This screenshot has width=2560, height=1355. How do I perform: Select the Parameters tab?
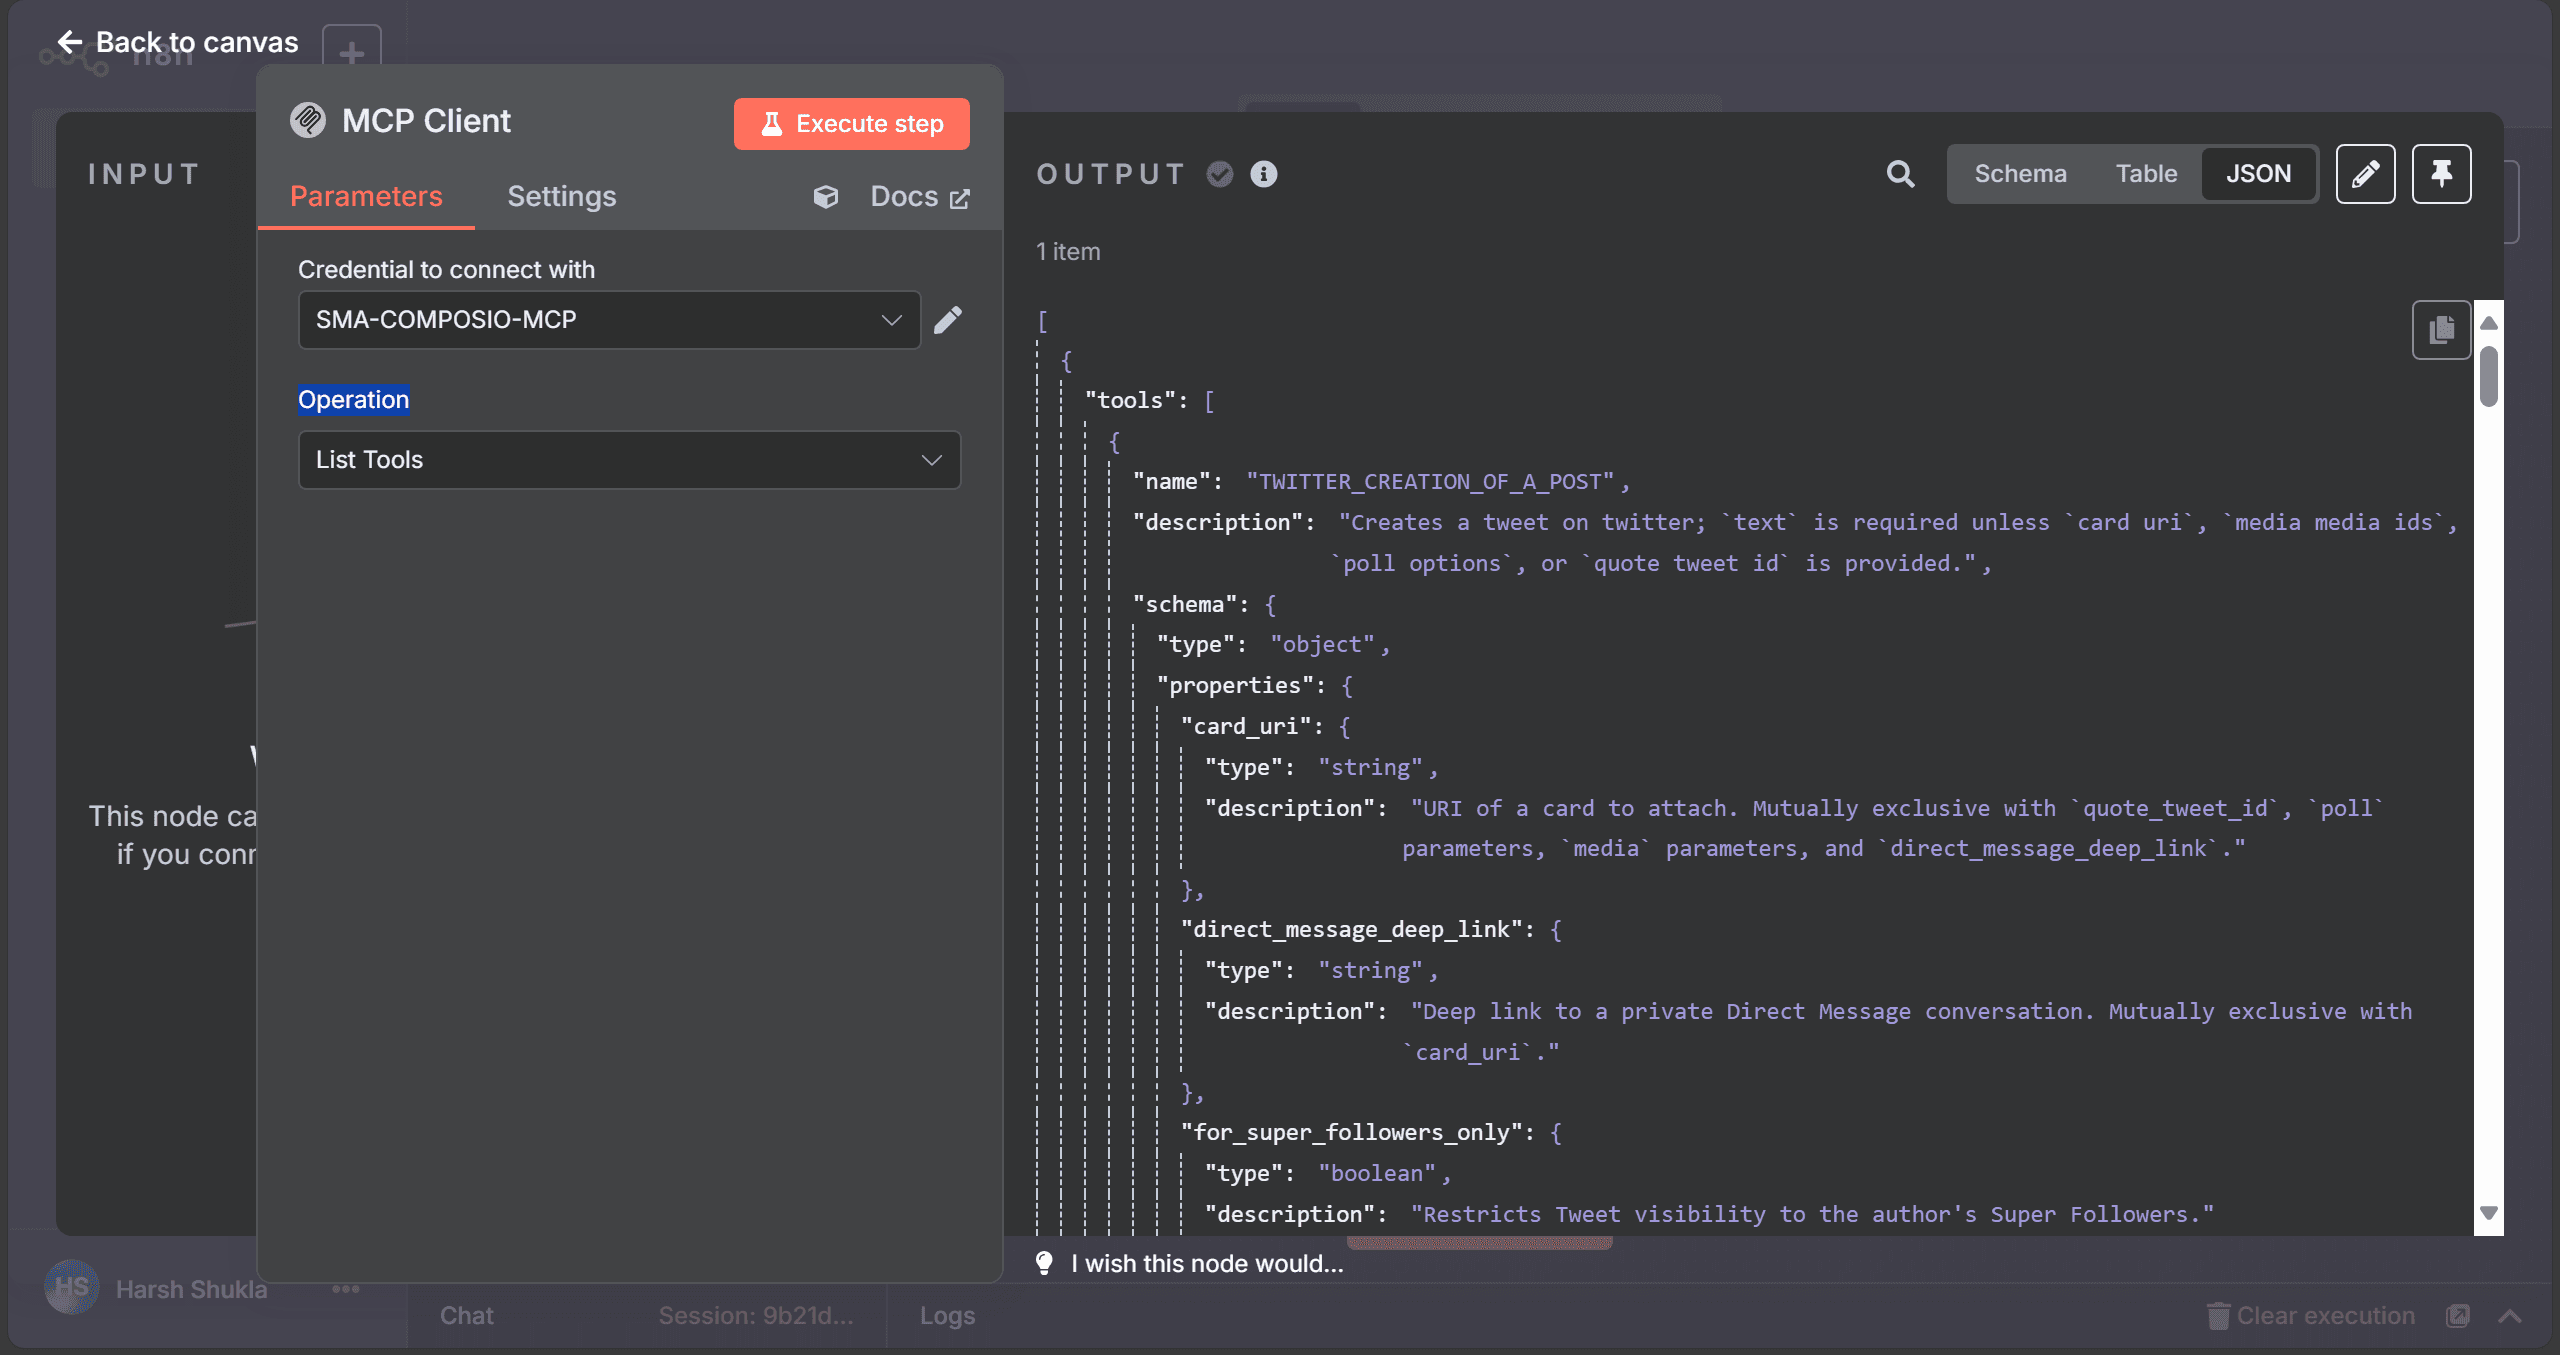366,196
